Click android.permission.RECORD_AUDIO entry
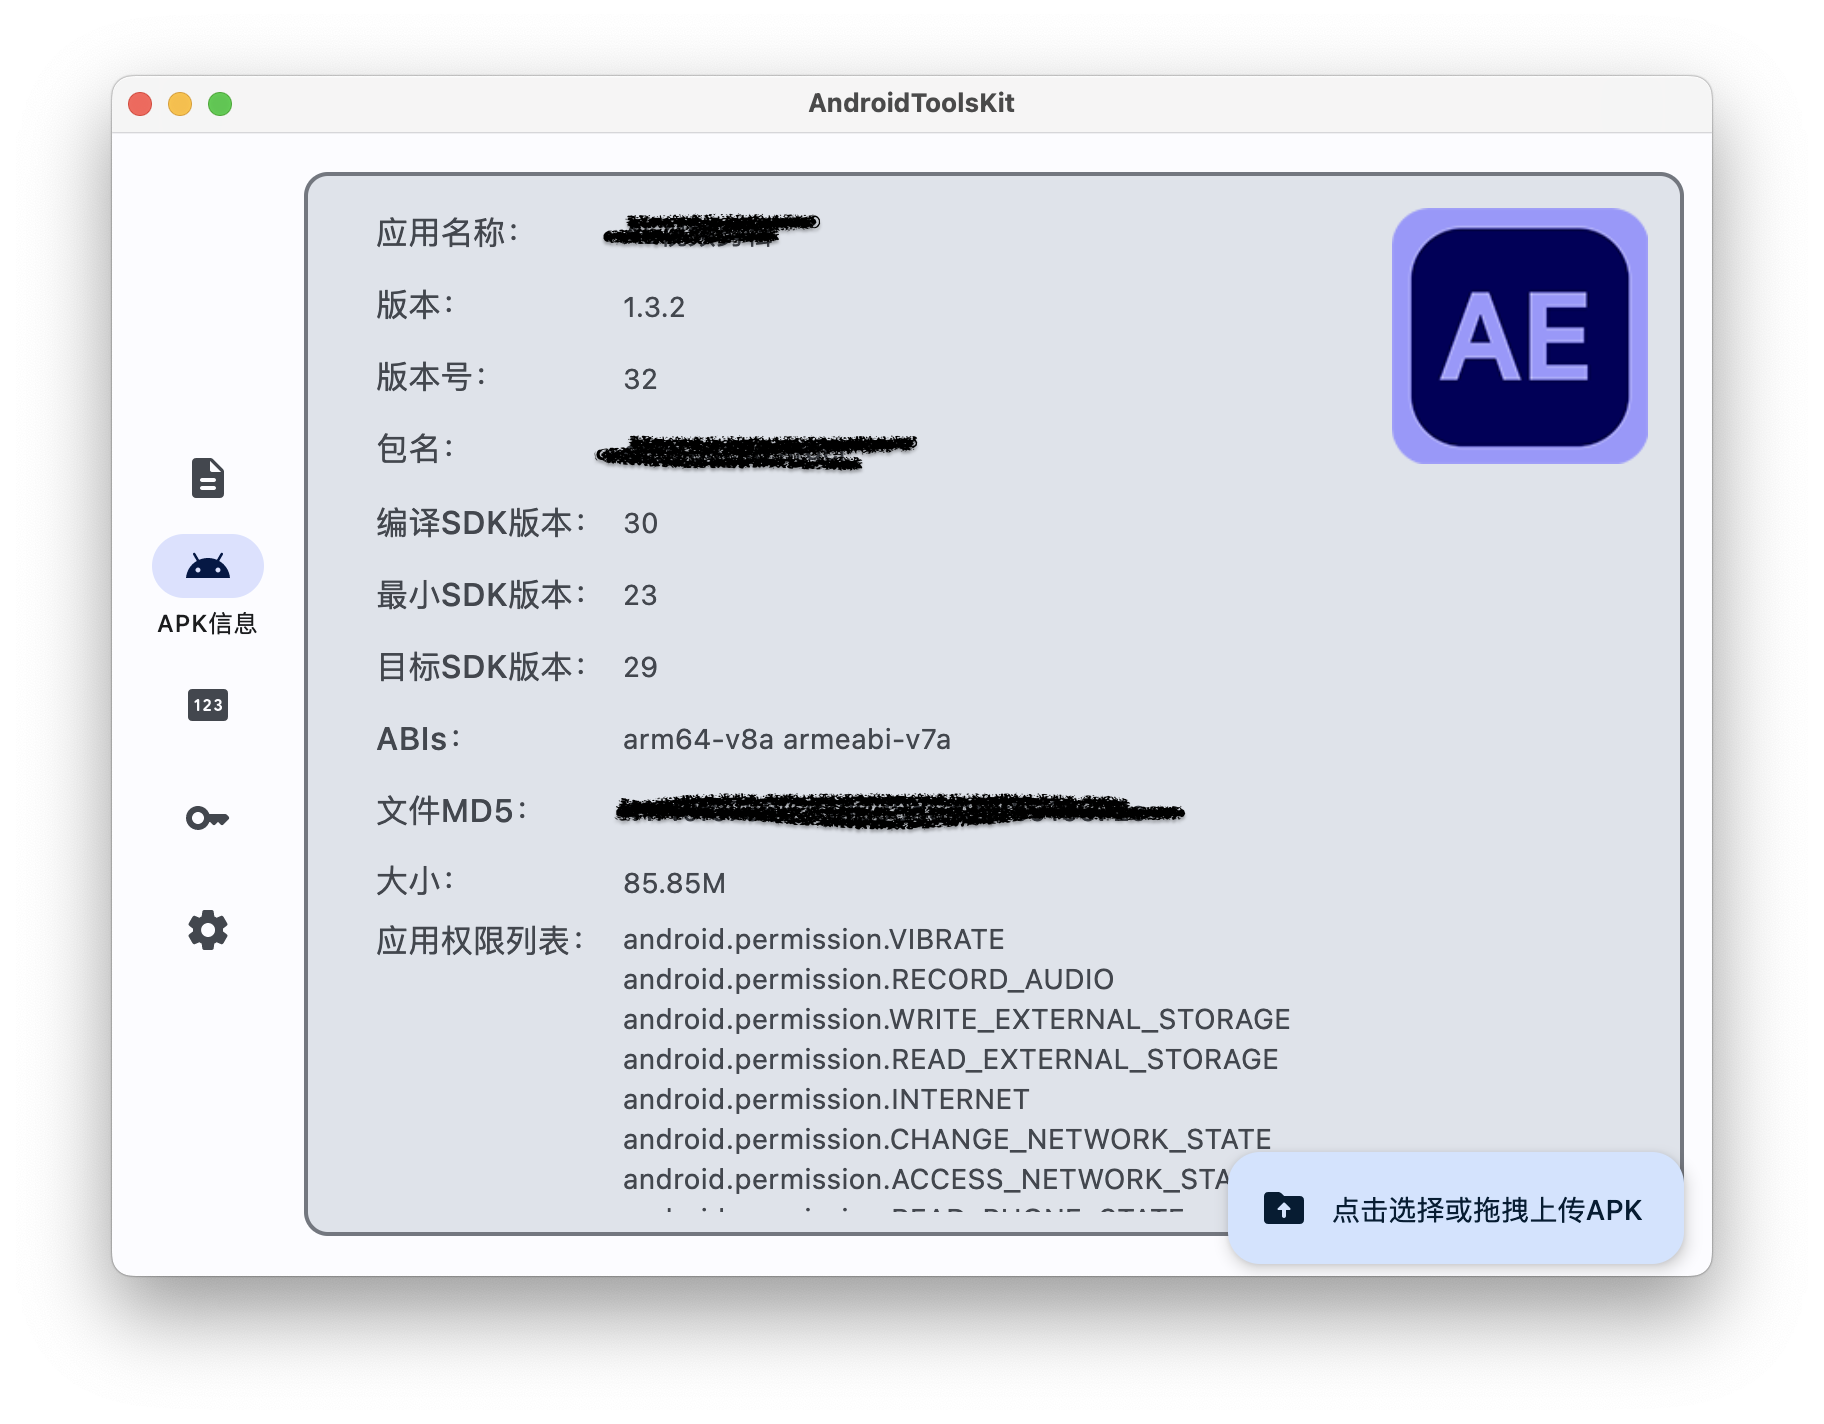Image resolution: width=1824 pixels, height=1424 pixels. 868,979
